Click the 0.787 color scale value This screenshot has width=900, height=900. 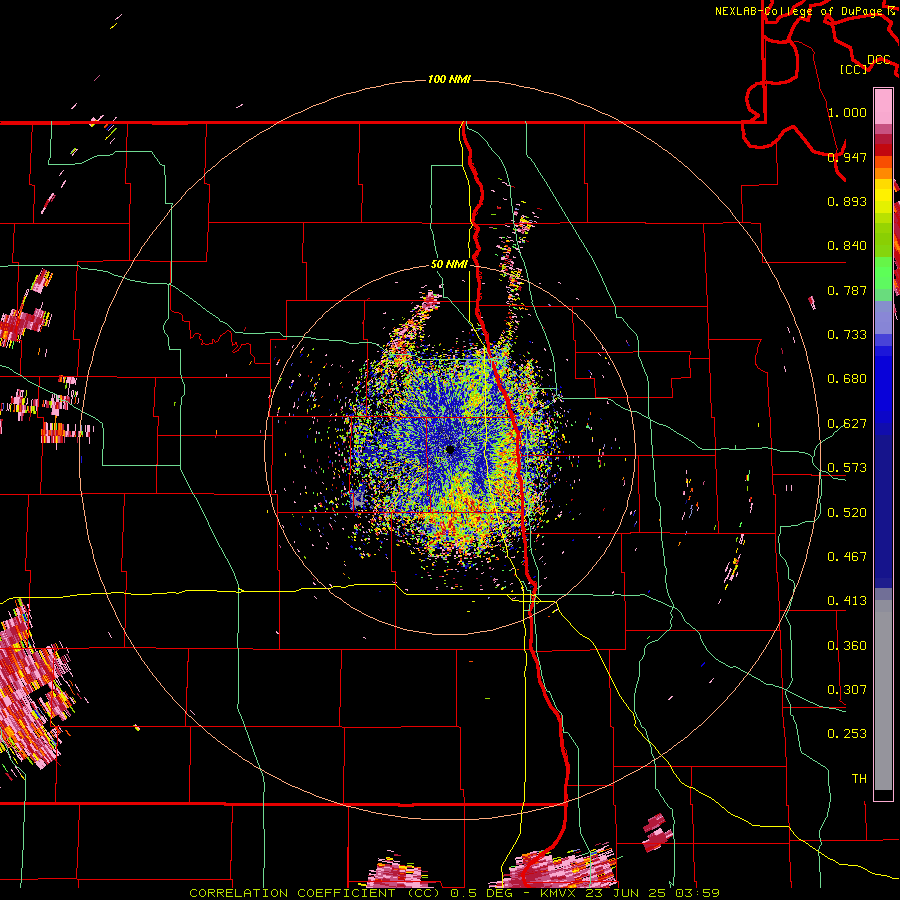(x=847, y=290)
